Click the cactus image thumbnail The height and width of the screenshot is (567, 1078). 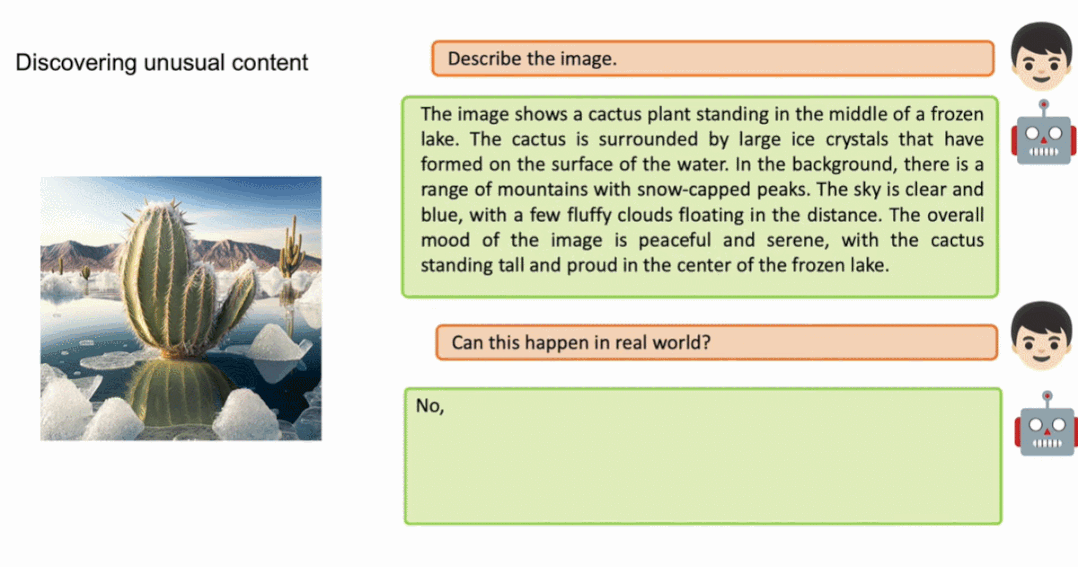click(181, 309)
